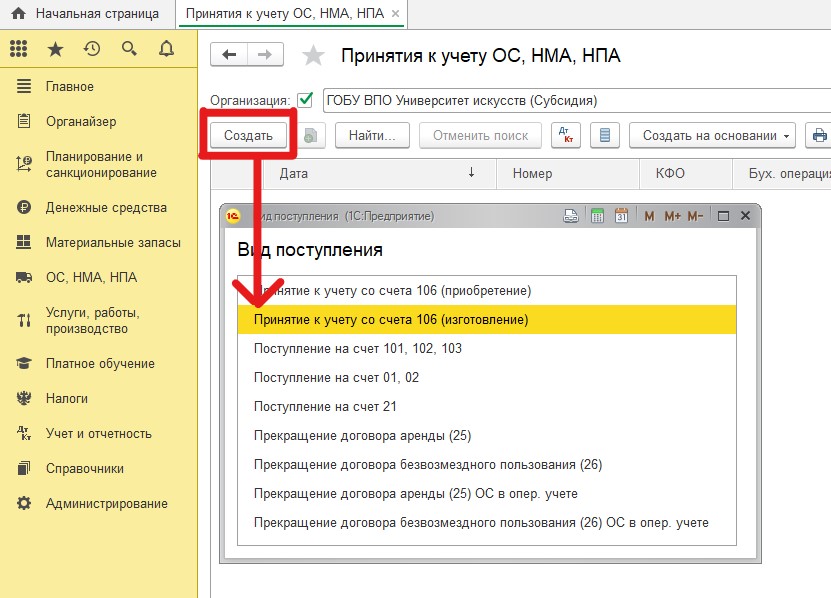
Task: Click the Налоги eagle icon
Action: click(23, 398)
